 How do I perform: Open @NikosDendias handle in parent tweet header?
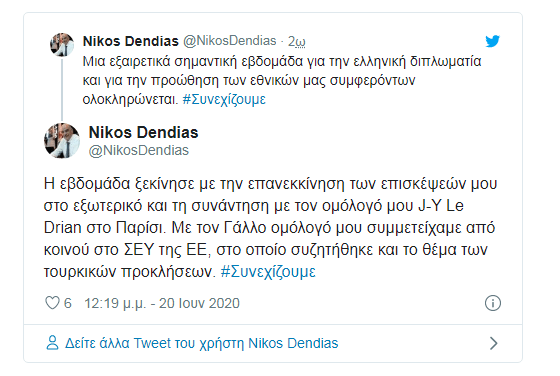pyautogui.click(x=230, y=41)
